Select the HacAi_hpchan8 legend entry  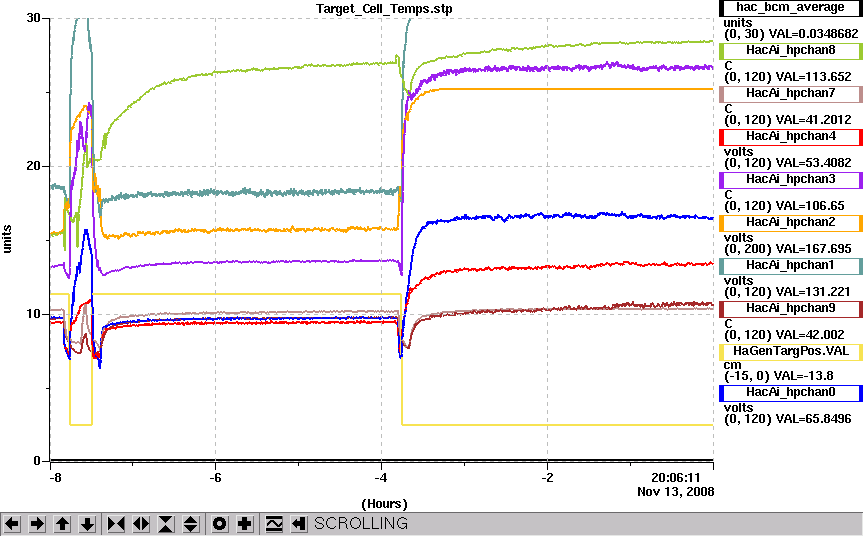click(790, 51)
